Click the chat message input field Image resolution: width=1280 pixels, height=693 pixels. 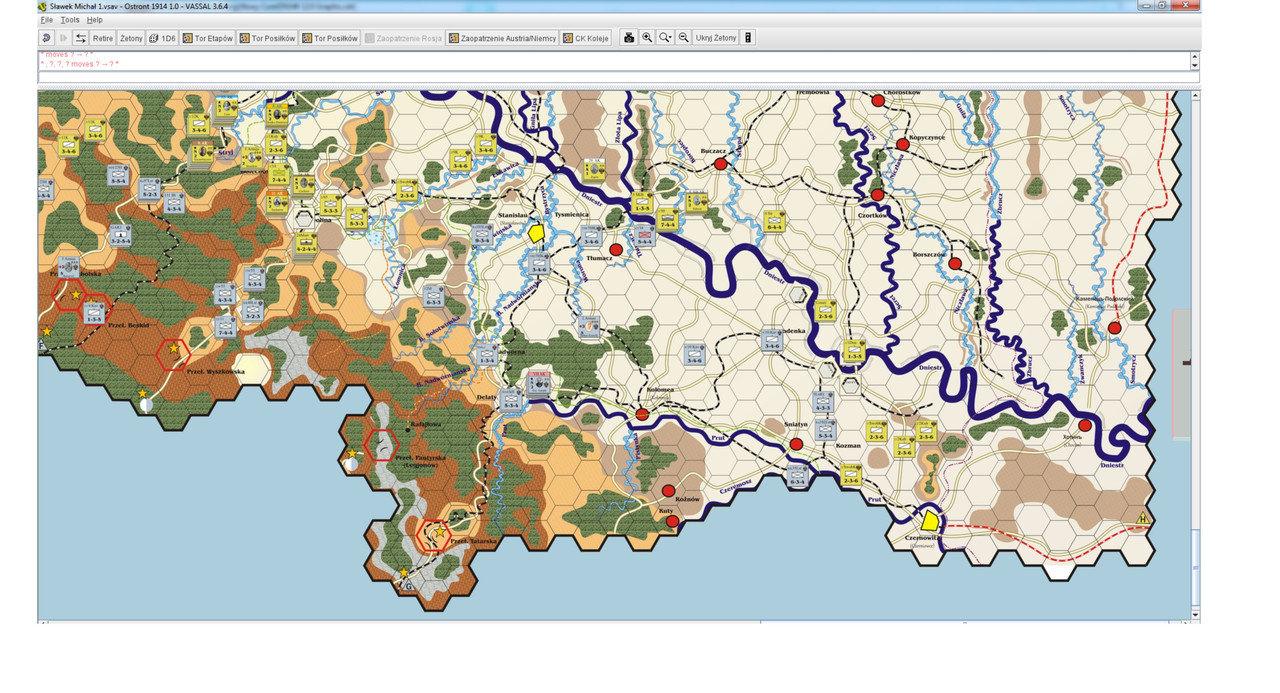pyautogui.click(x=619, y=77)
